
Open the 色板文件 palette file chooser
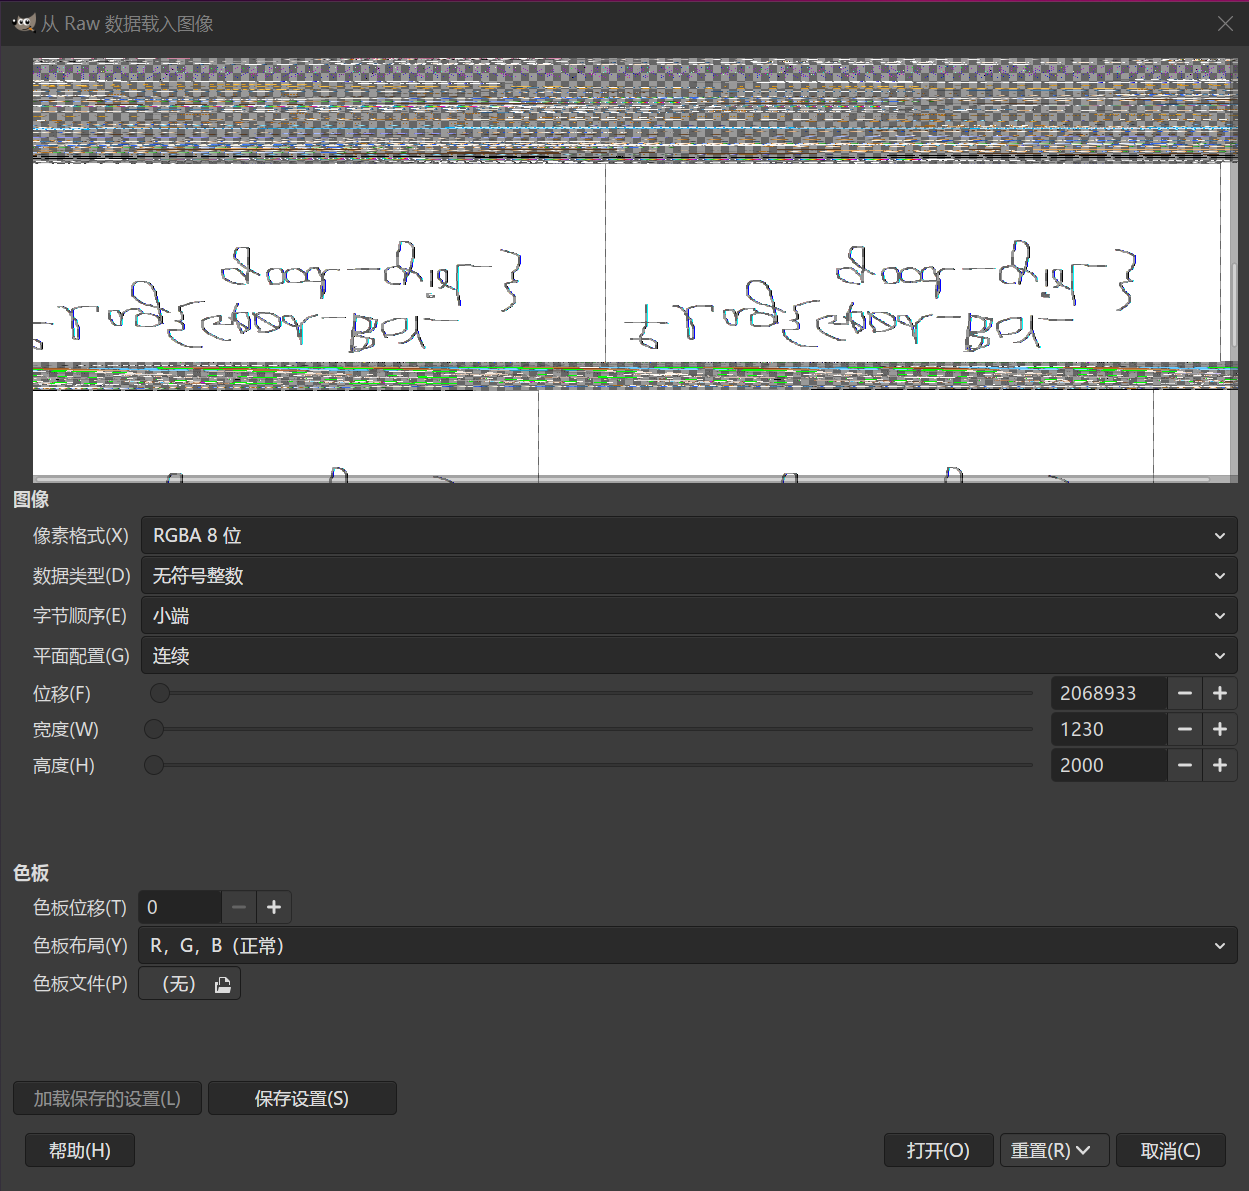pos(190,984)
